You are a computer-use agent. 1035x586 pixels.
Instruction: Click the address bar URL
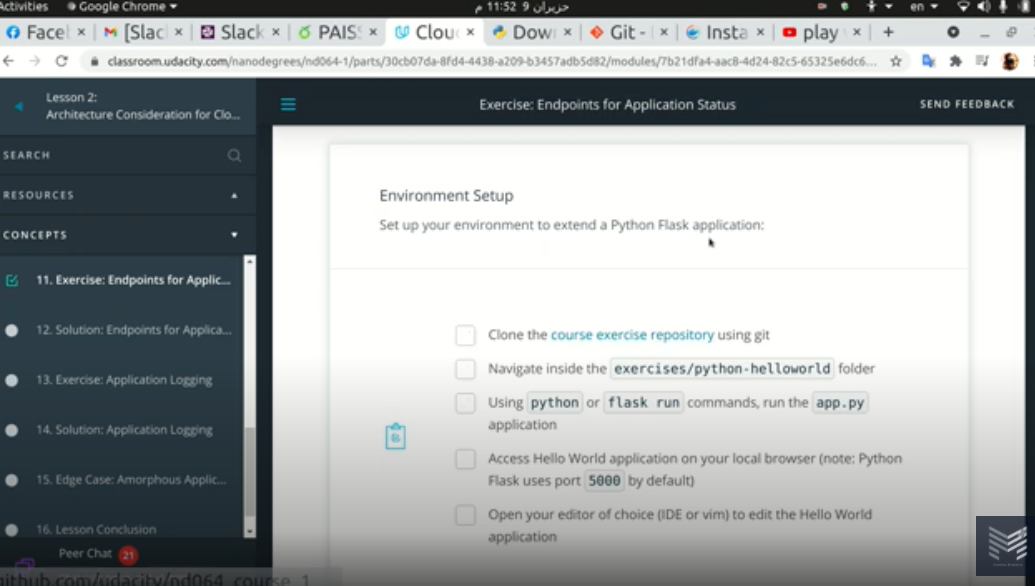click(492, 61)
